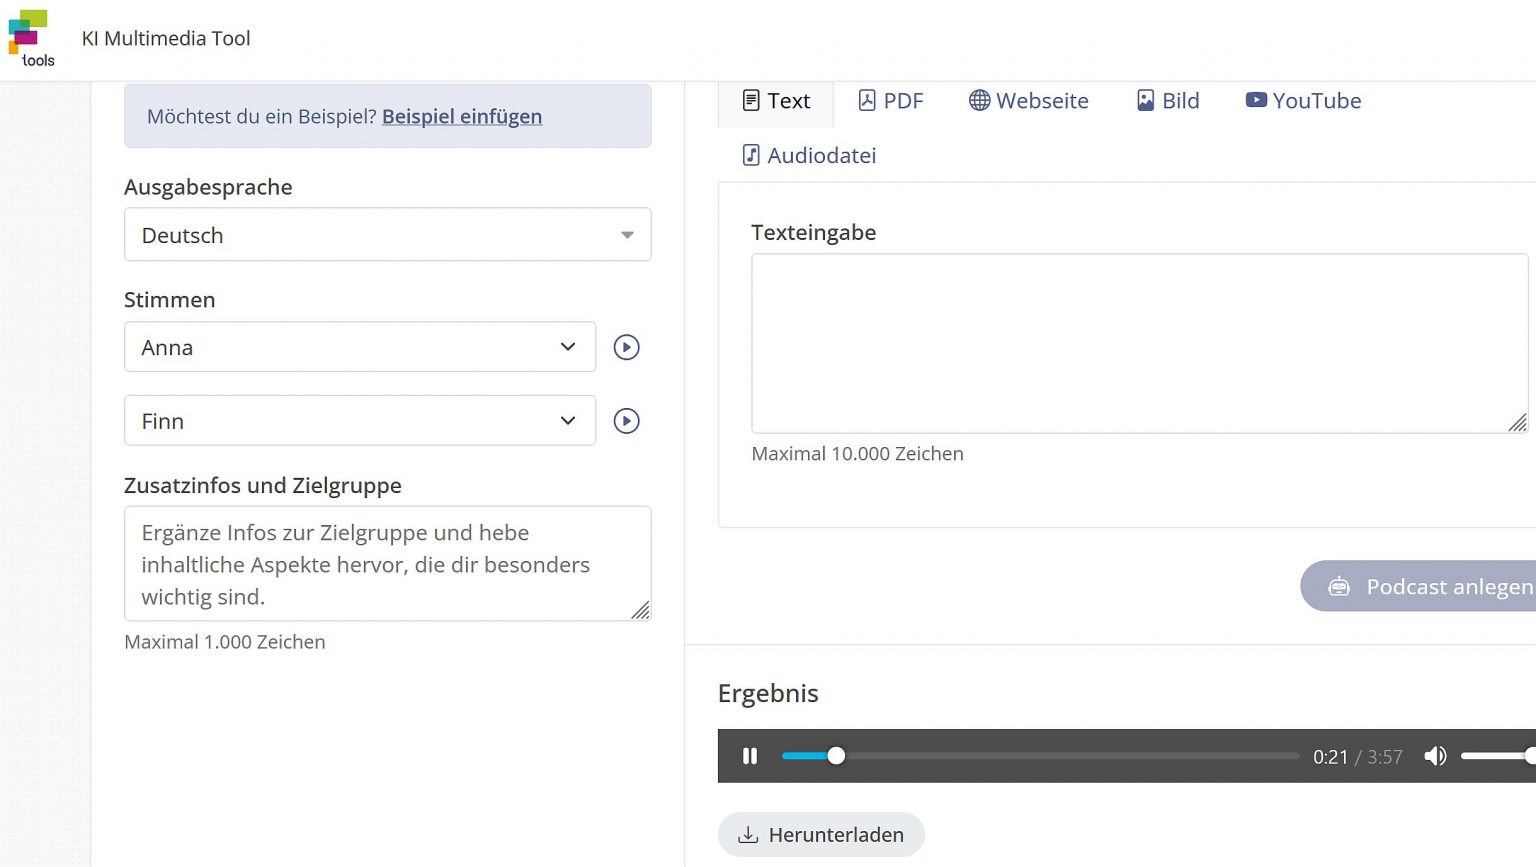Click the tools logo in header
Screen dimensions: 1536x867
[x=30, y=38]
